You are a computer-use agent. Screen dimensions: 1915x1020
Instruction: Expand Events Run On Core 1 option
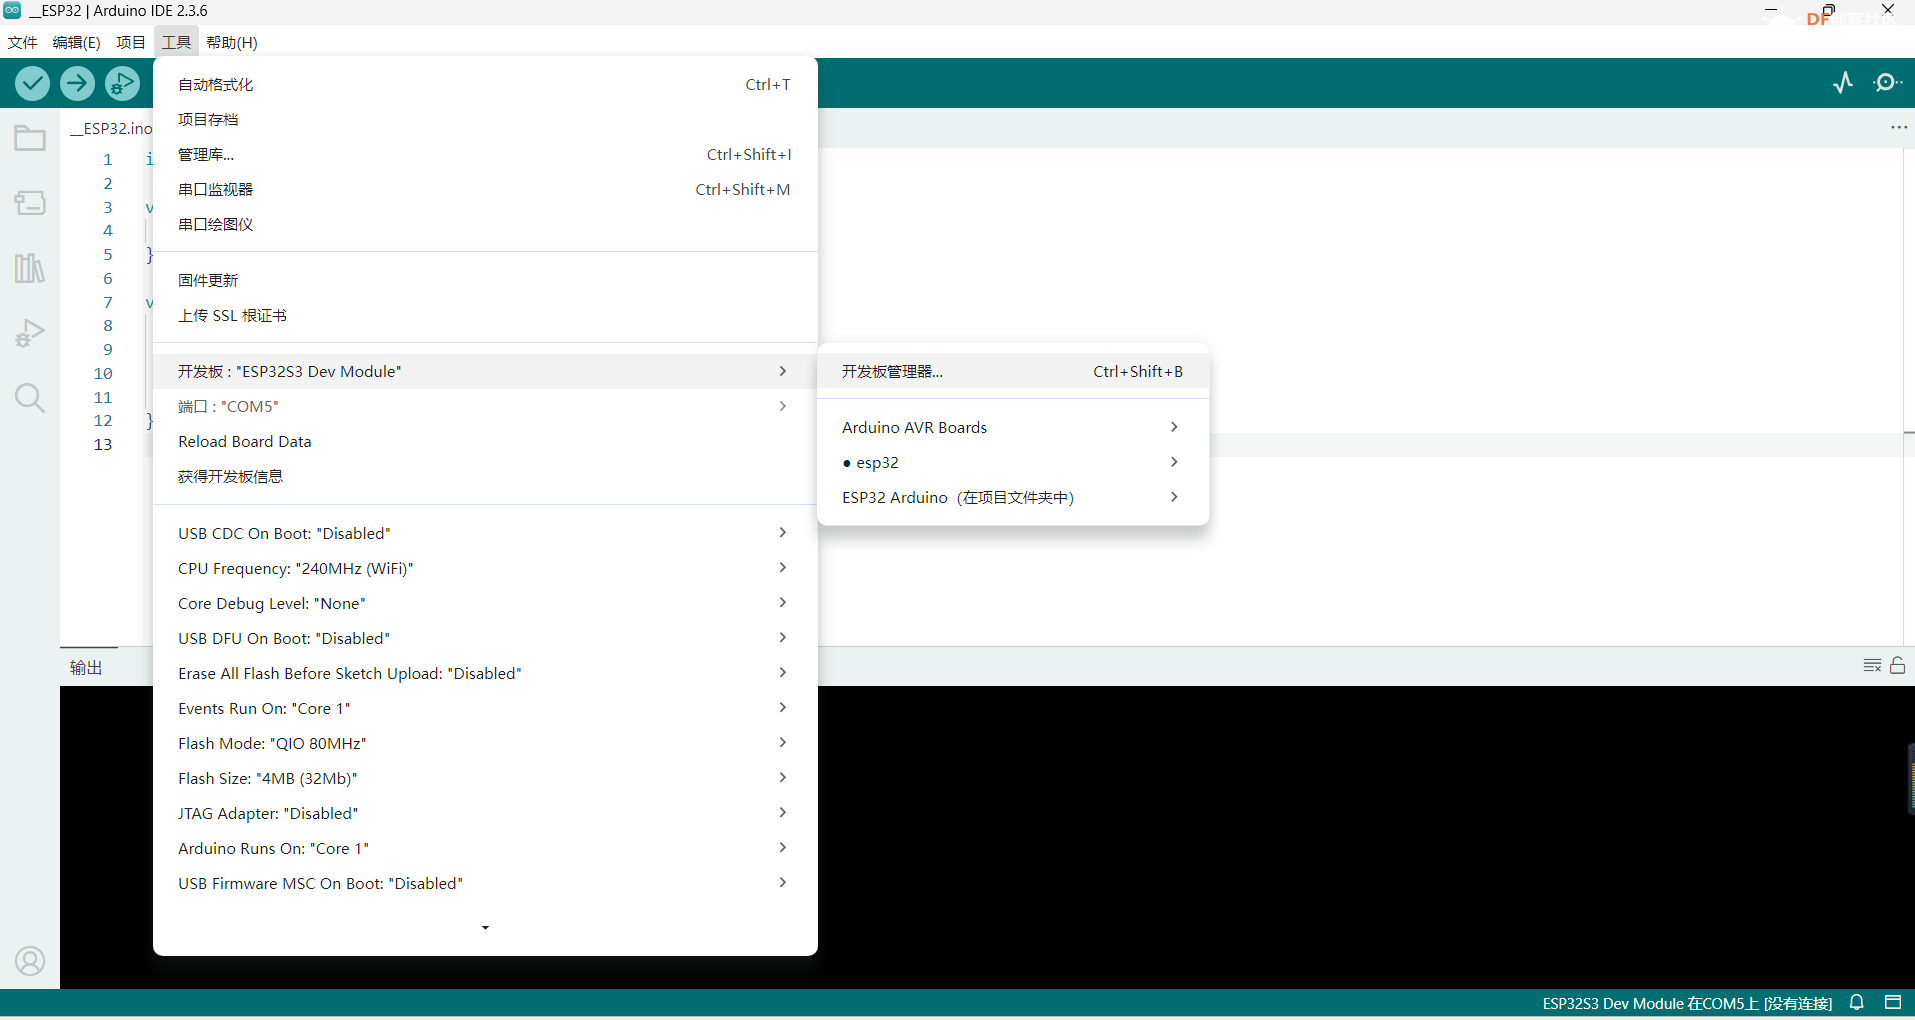coord(485,709)
